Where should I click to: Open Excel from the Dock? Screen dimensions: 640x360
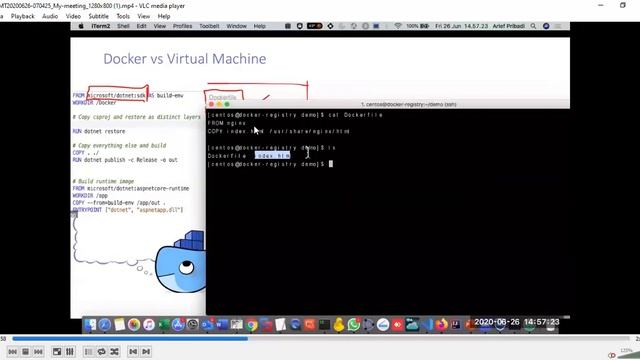pos(164,325)
